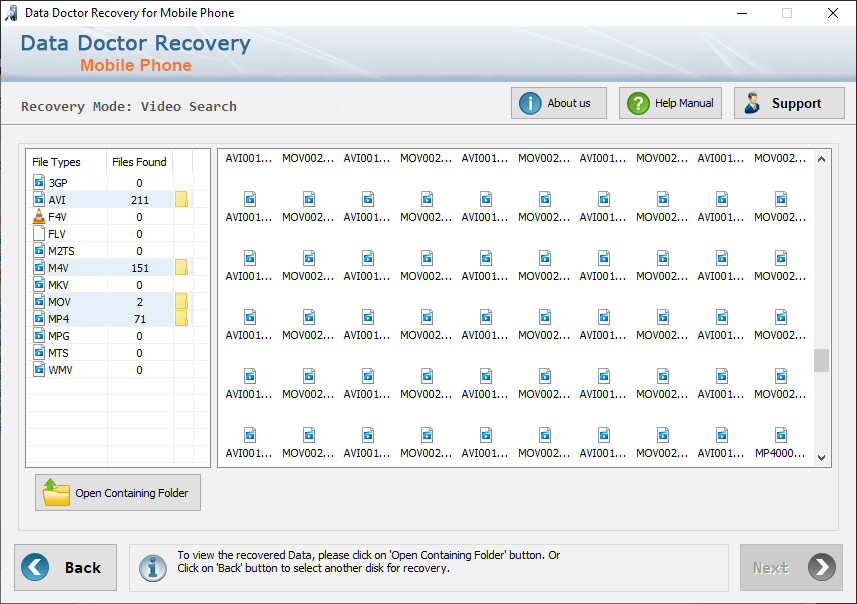Screen dimensions: 857x604
Task: Select the MP4000... file in the results
Action: [780, 443]
